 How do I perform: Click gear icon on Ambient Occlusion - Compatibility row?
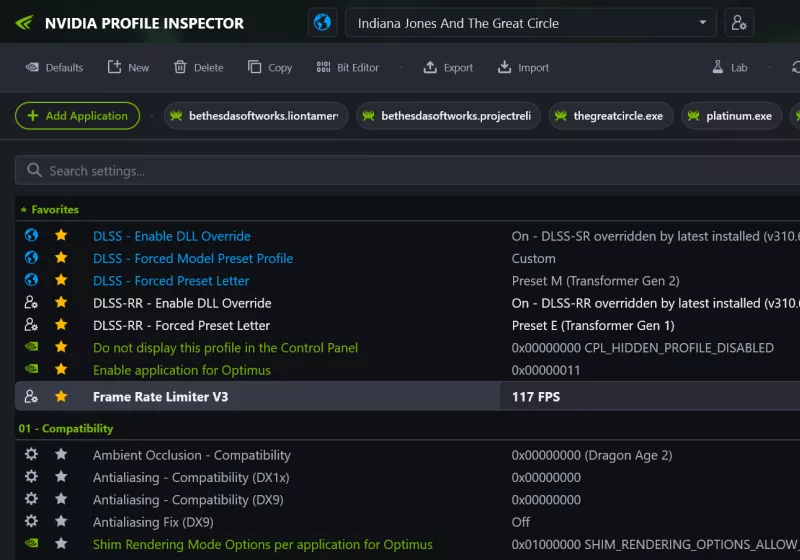tap(31, 454)
